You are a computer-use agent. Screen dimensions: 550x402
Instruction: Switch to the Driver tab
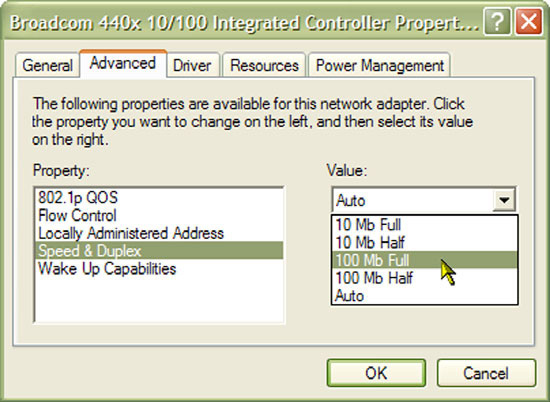click(x=193, y=66)
